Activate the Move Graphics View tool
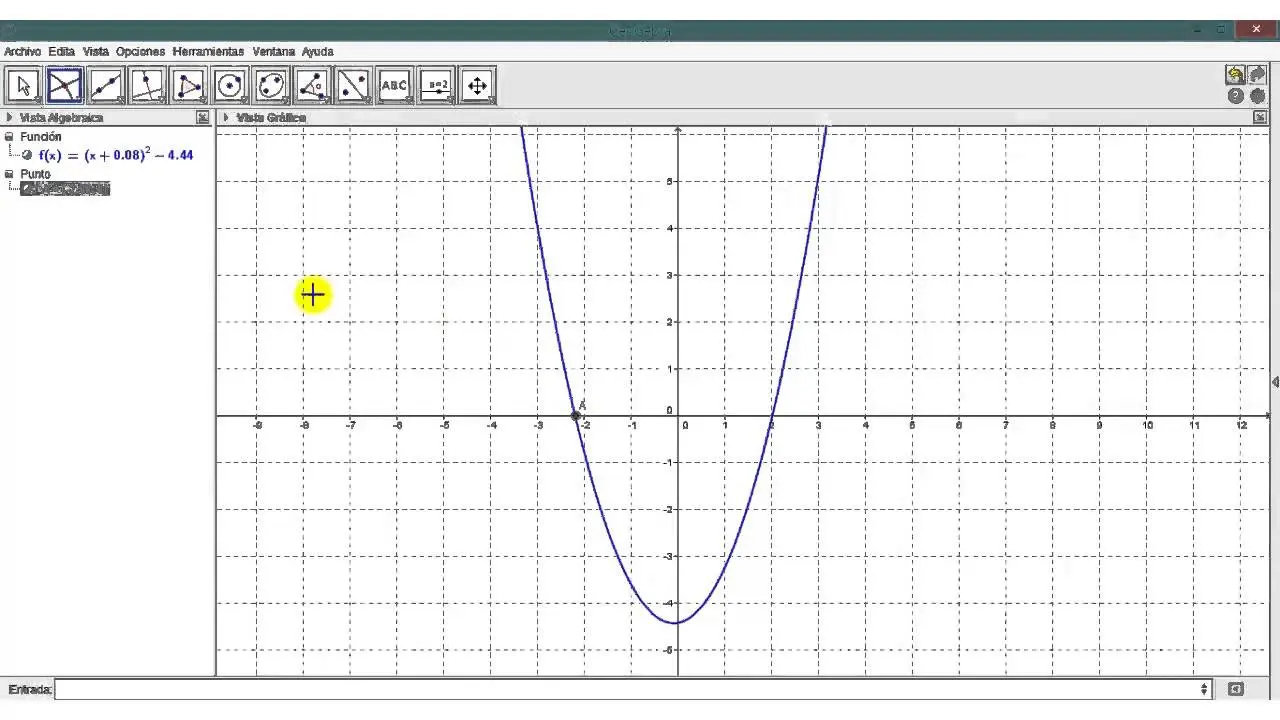1280x720 pixels. [x=477, y=86]
